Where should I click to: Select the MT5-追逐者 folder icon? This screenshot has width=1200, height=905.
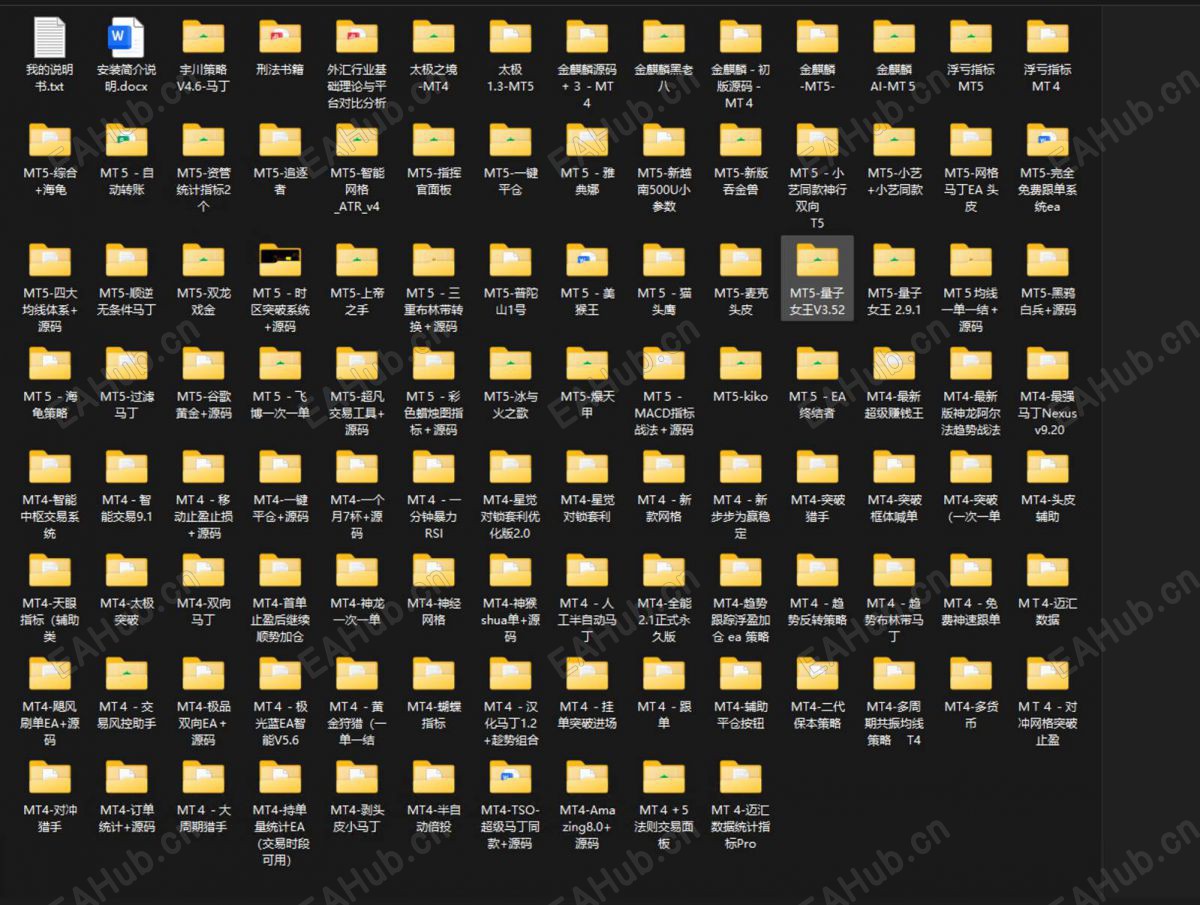[x=280, y=140]
